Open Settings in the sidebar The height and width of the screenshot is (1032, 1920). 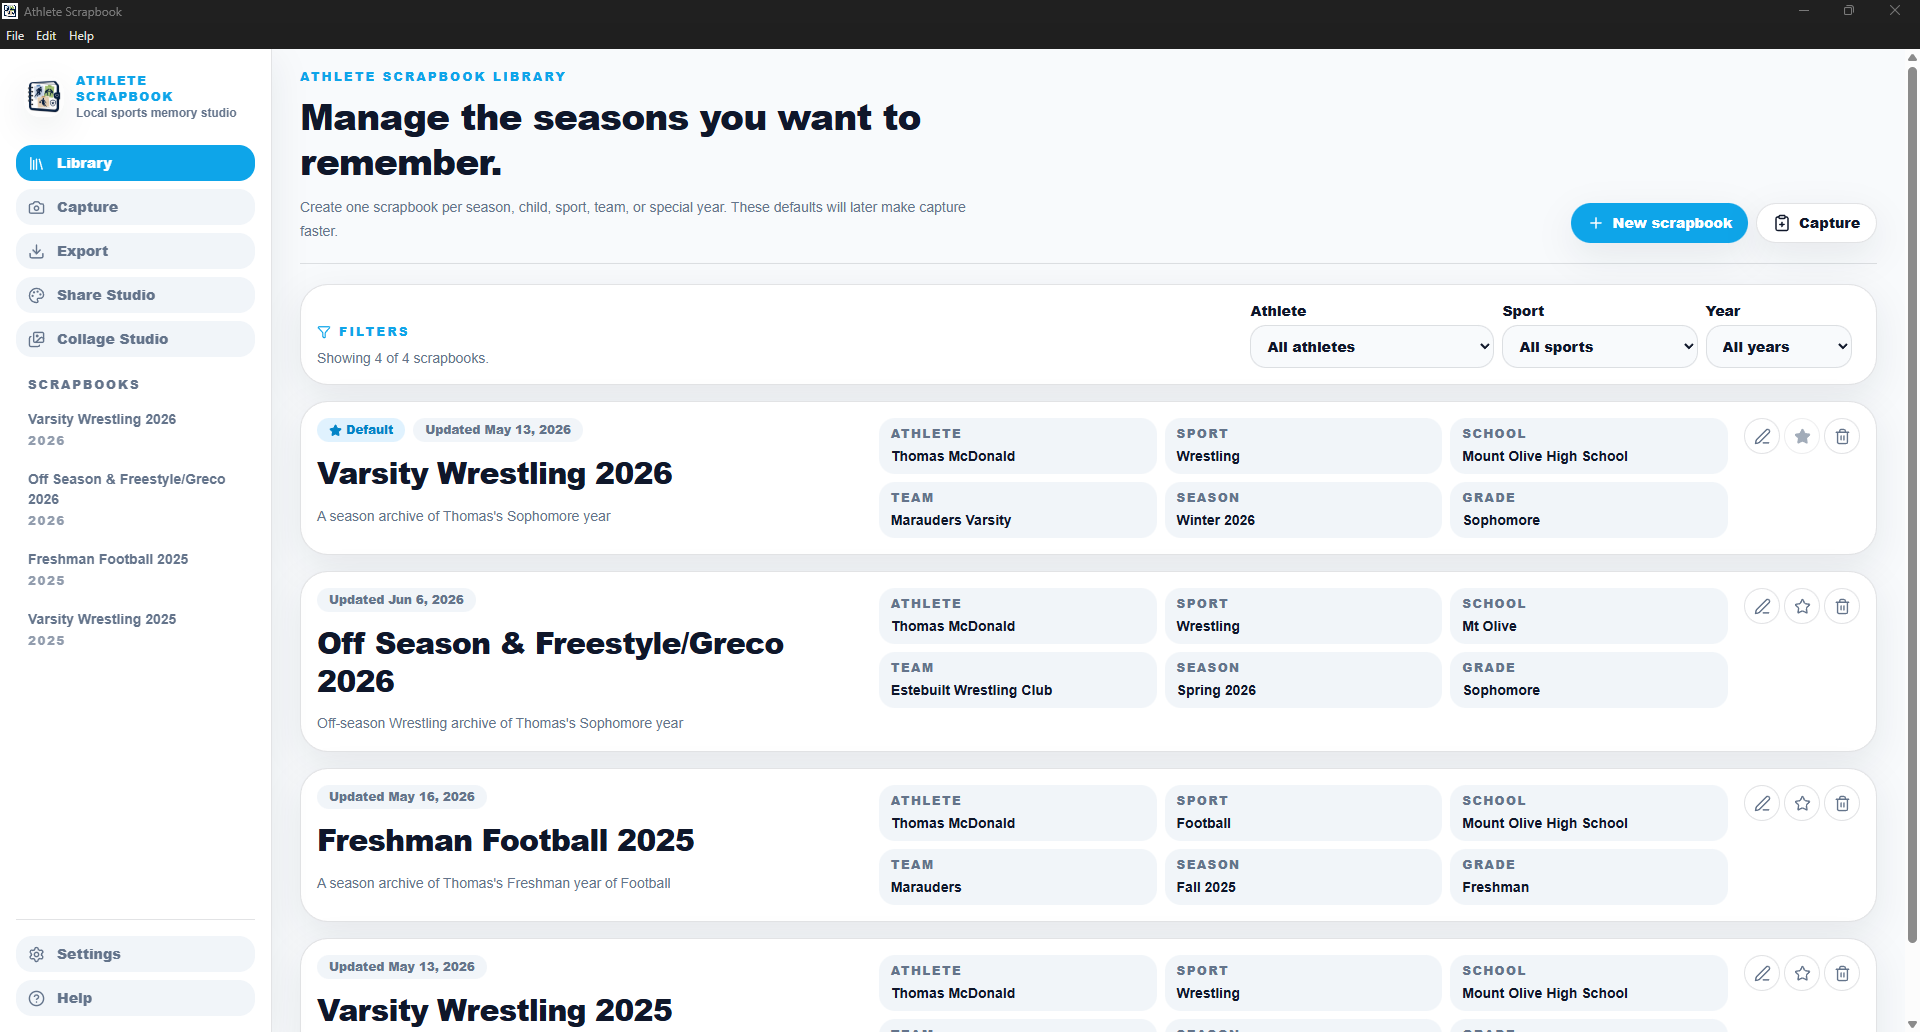tap(135, 954)
